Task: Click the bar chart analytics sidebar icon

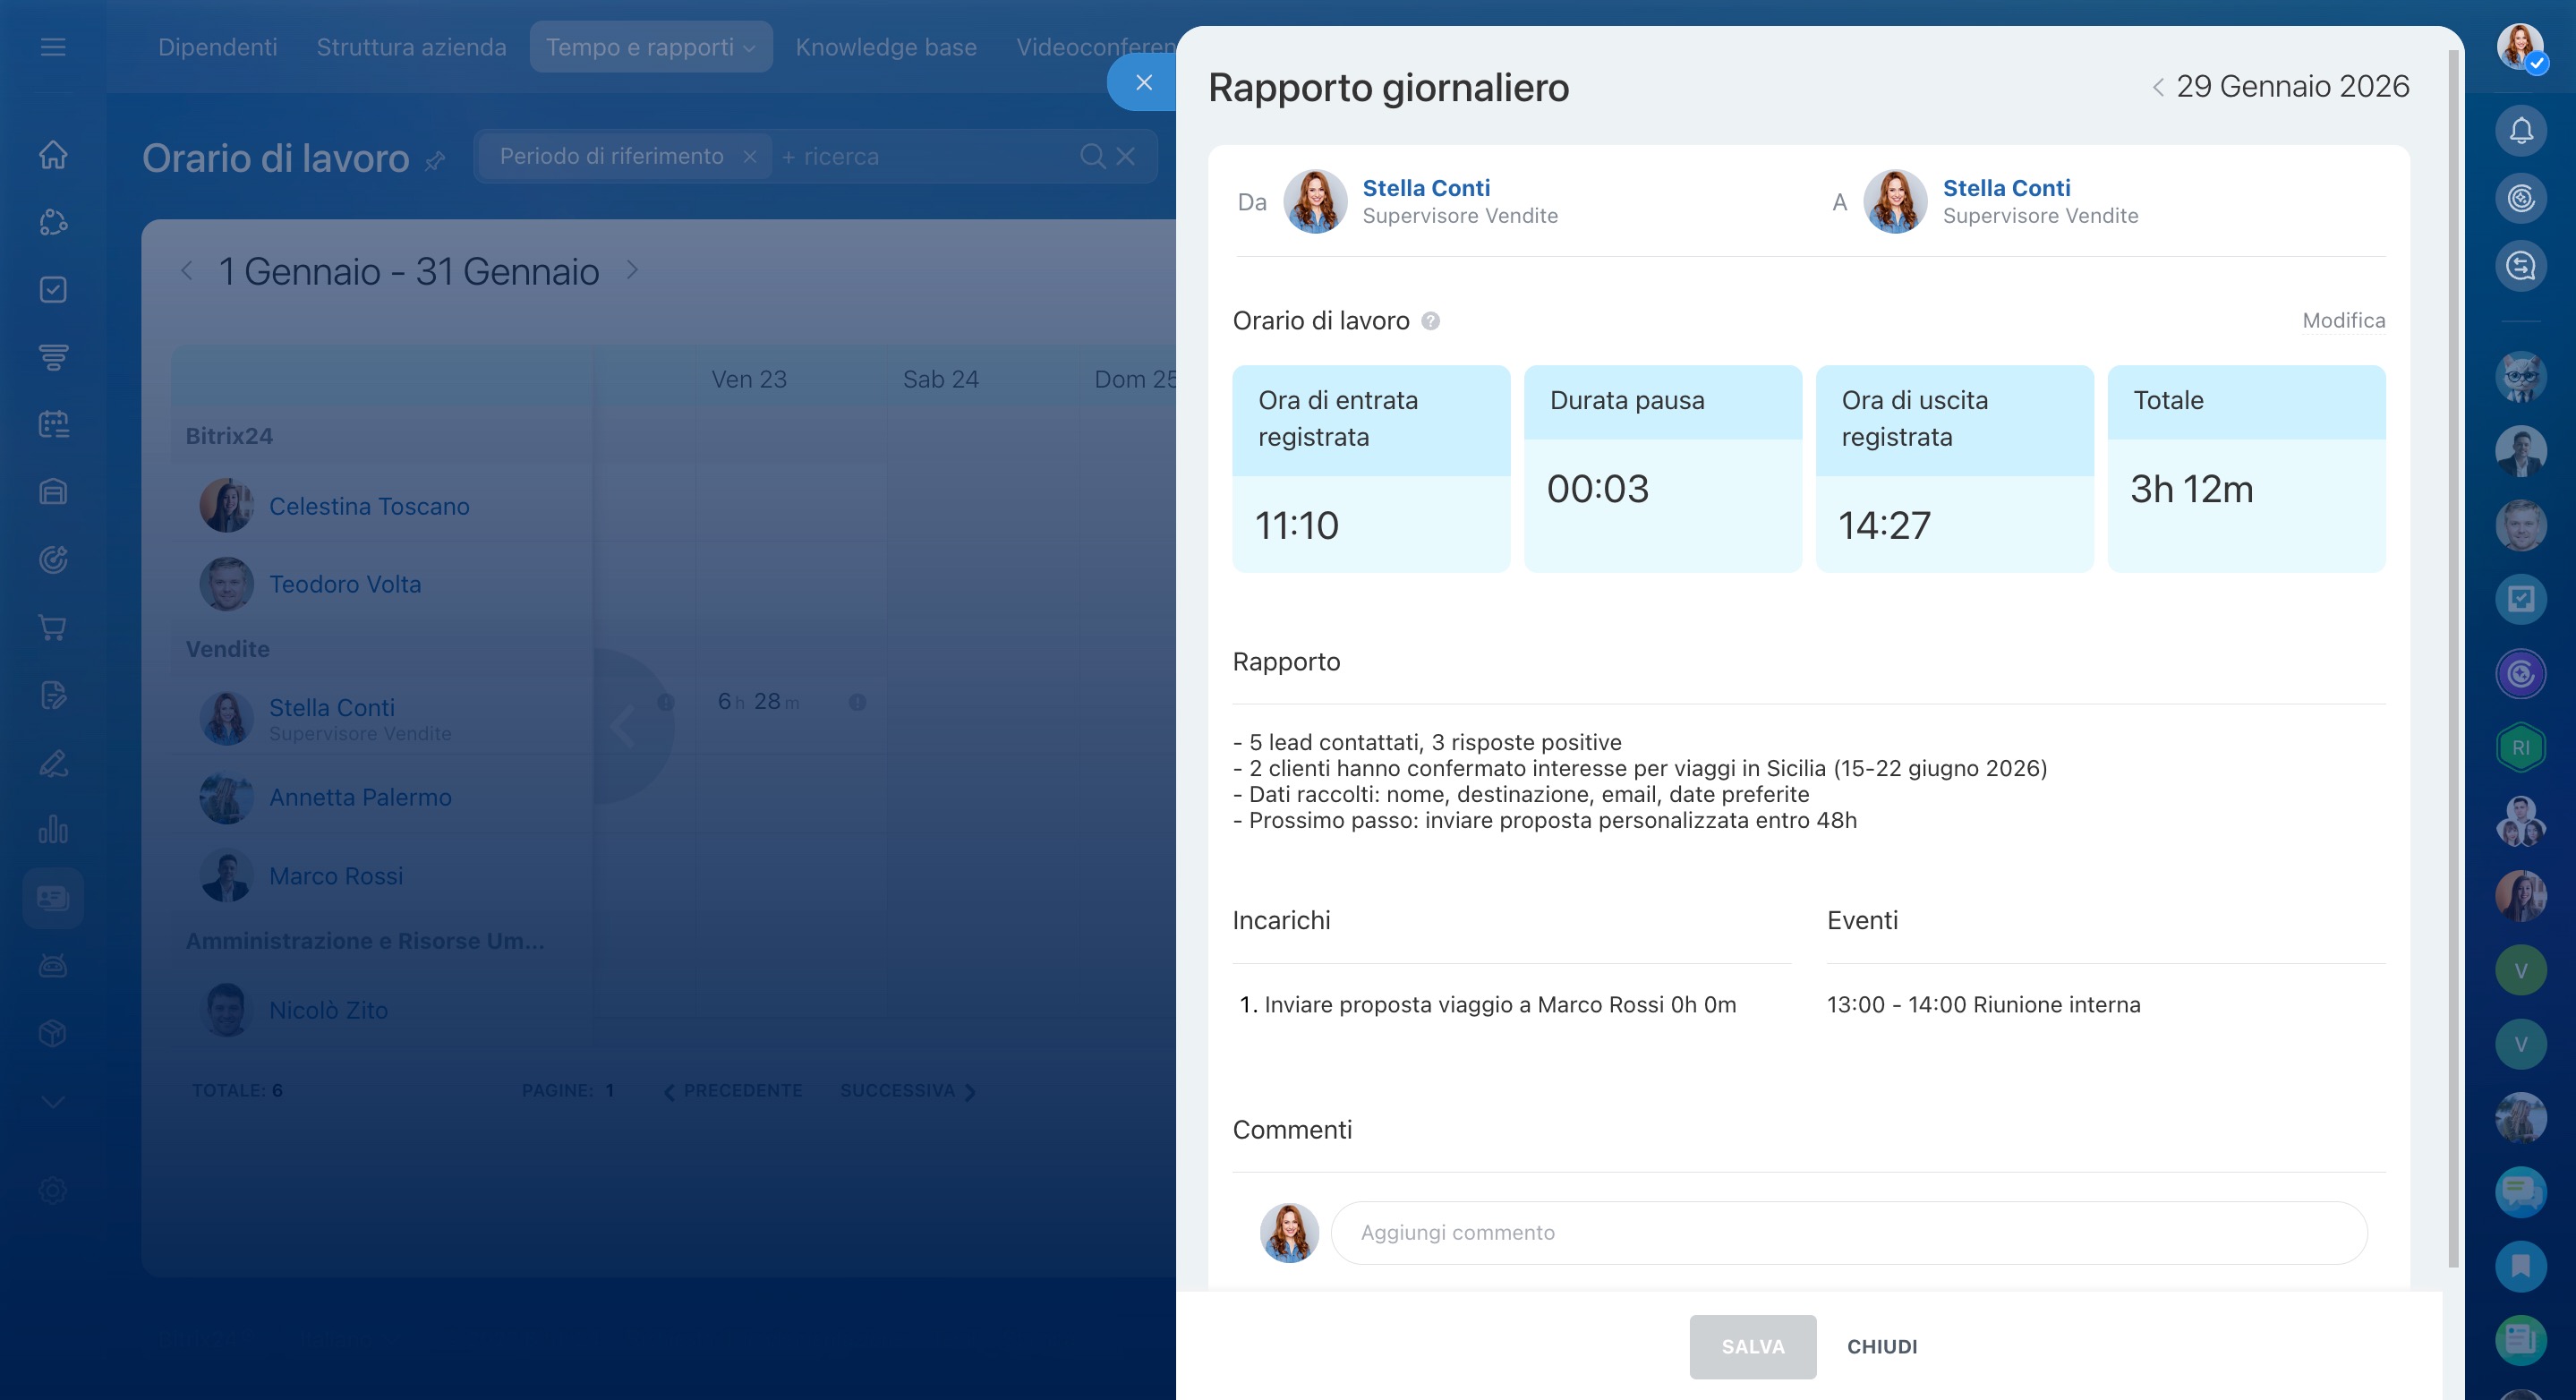Action: click(53, 829)
